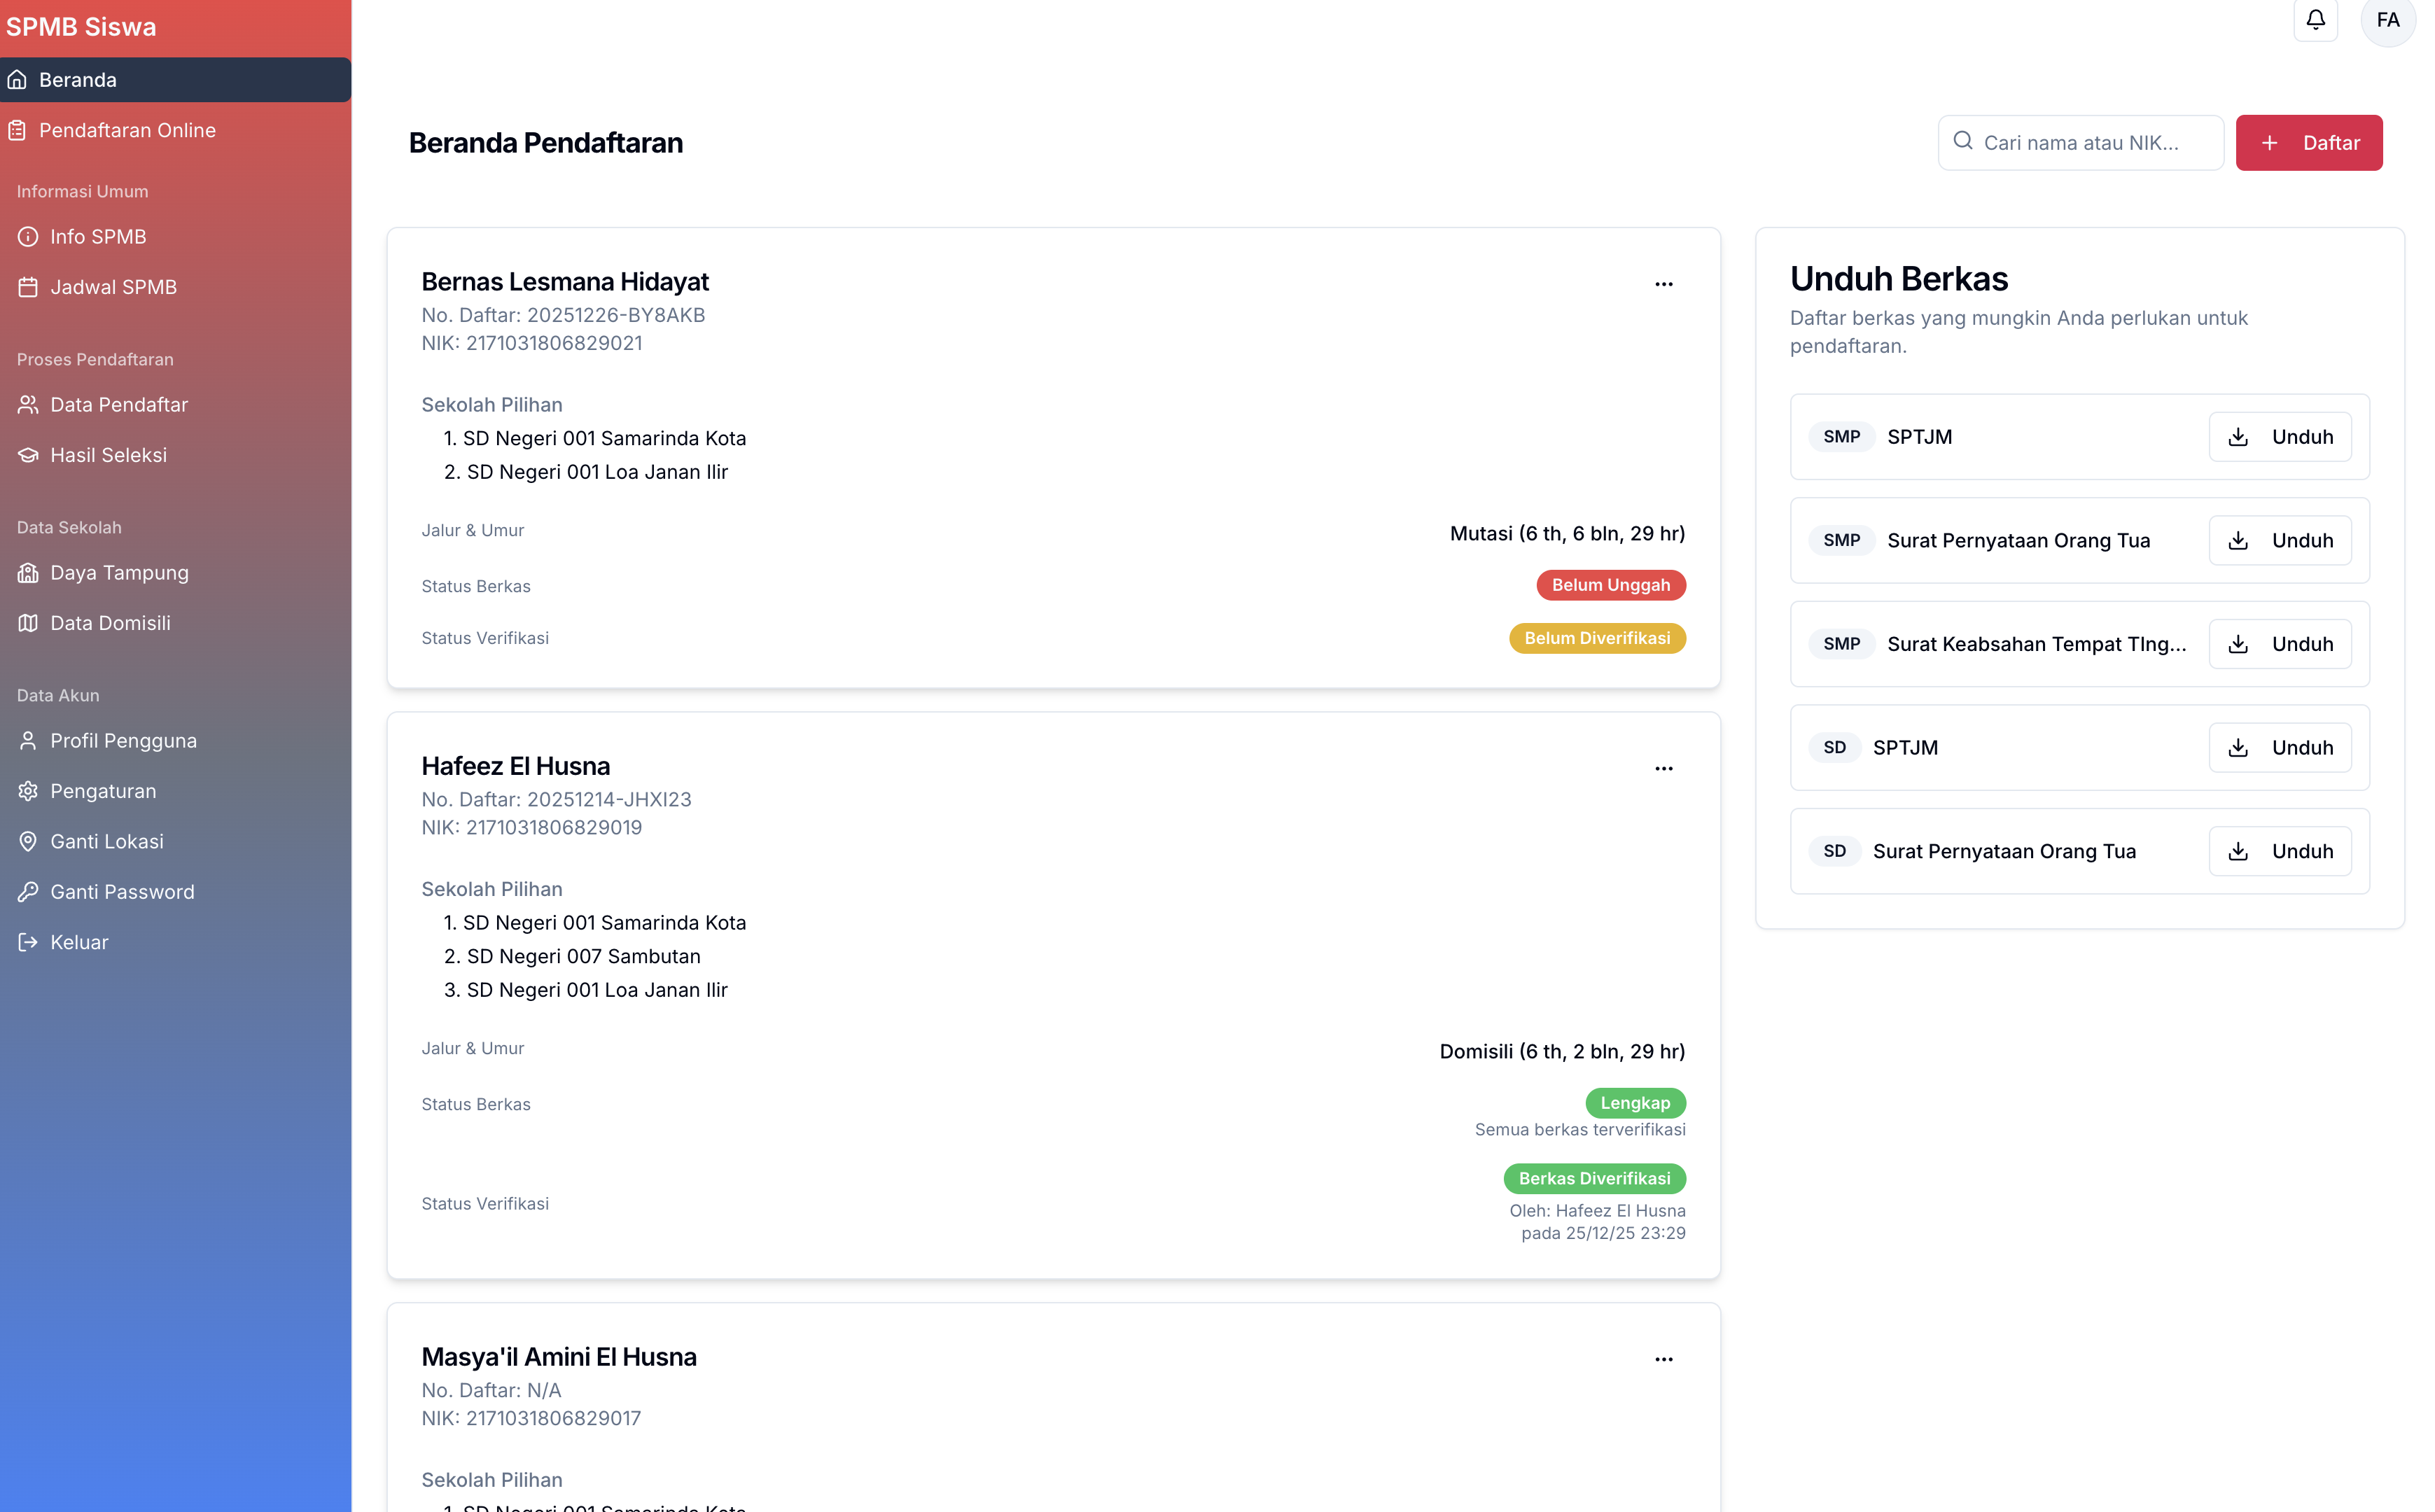Image resolution: width=2435 pixels, height=1512 pixels.
Task: Click the notification bell icon
Action: coord(2315,20)
